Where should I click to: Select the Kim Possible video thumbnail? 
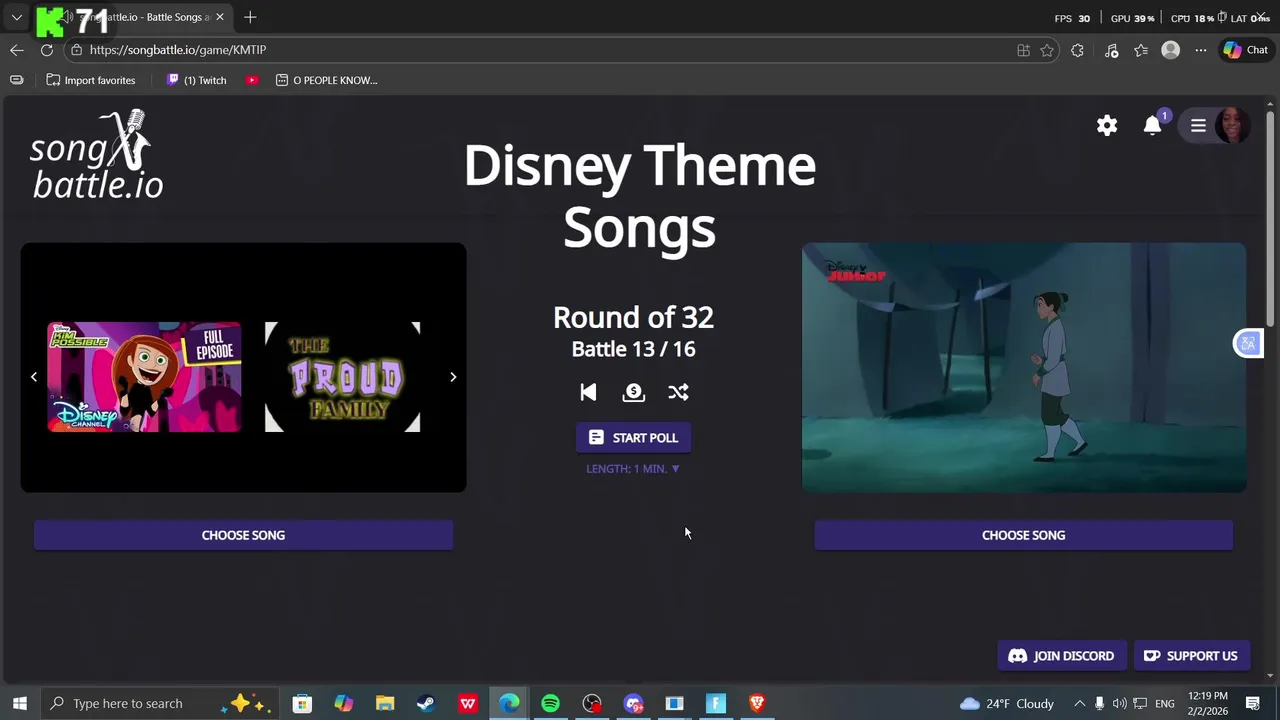click(144, 377)
